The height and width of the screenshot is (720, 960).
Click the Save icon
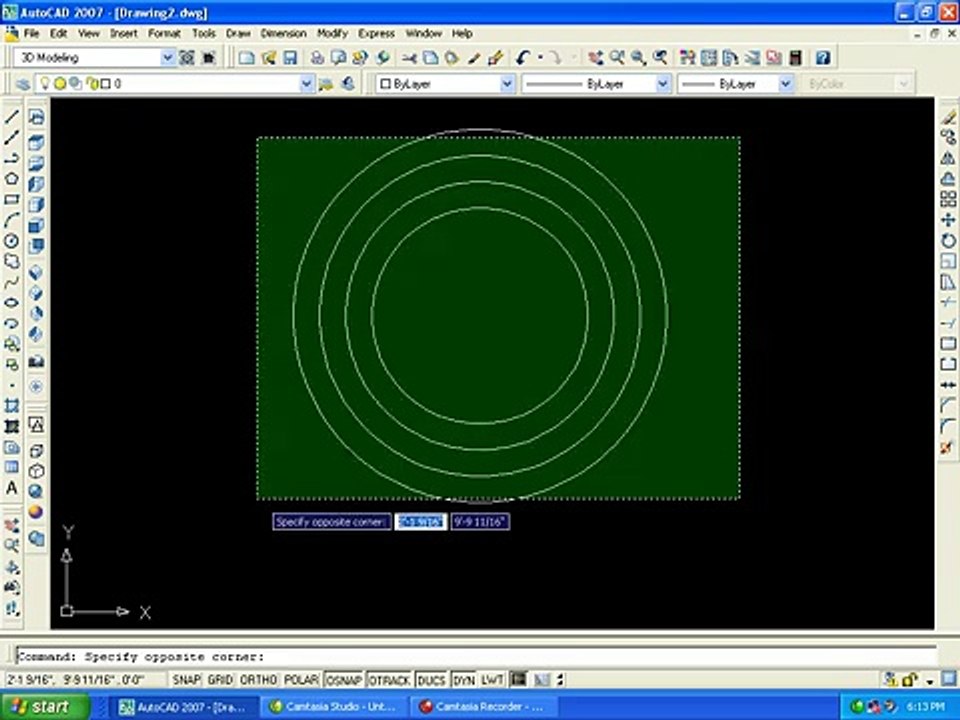click(x=290, y=58)
